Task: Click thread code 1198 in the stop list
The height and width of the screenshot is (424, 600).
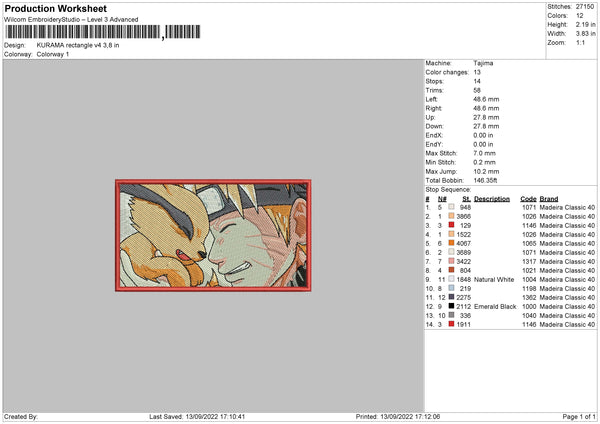Action: (x=529, y=289)
